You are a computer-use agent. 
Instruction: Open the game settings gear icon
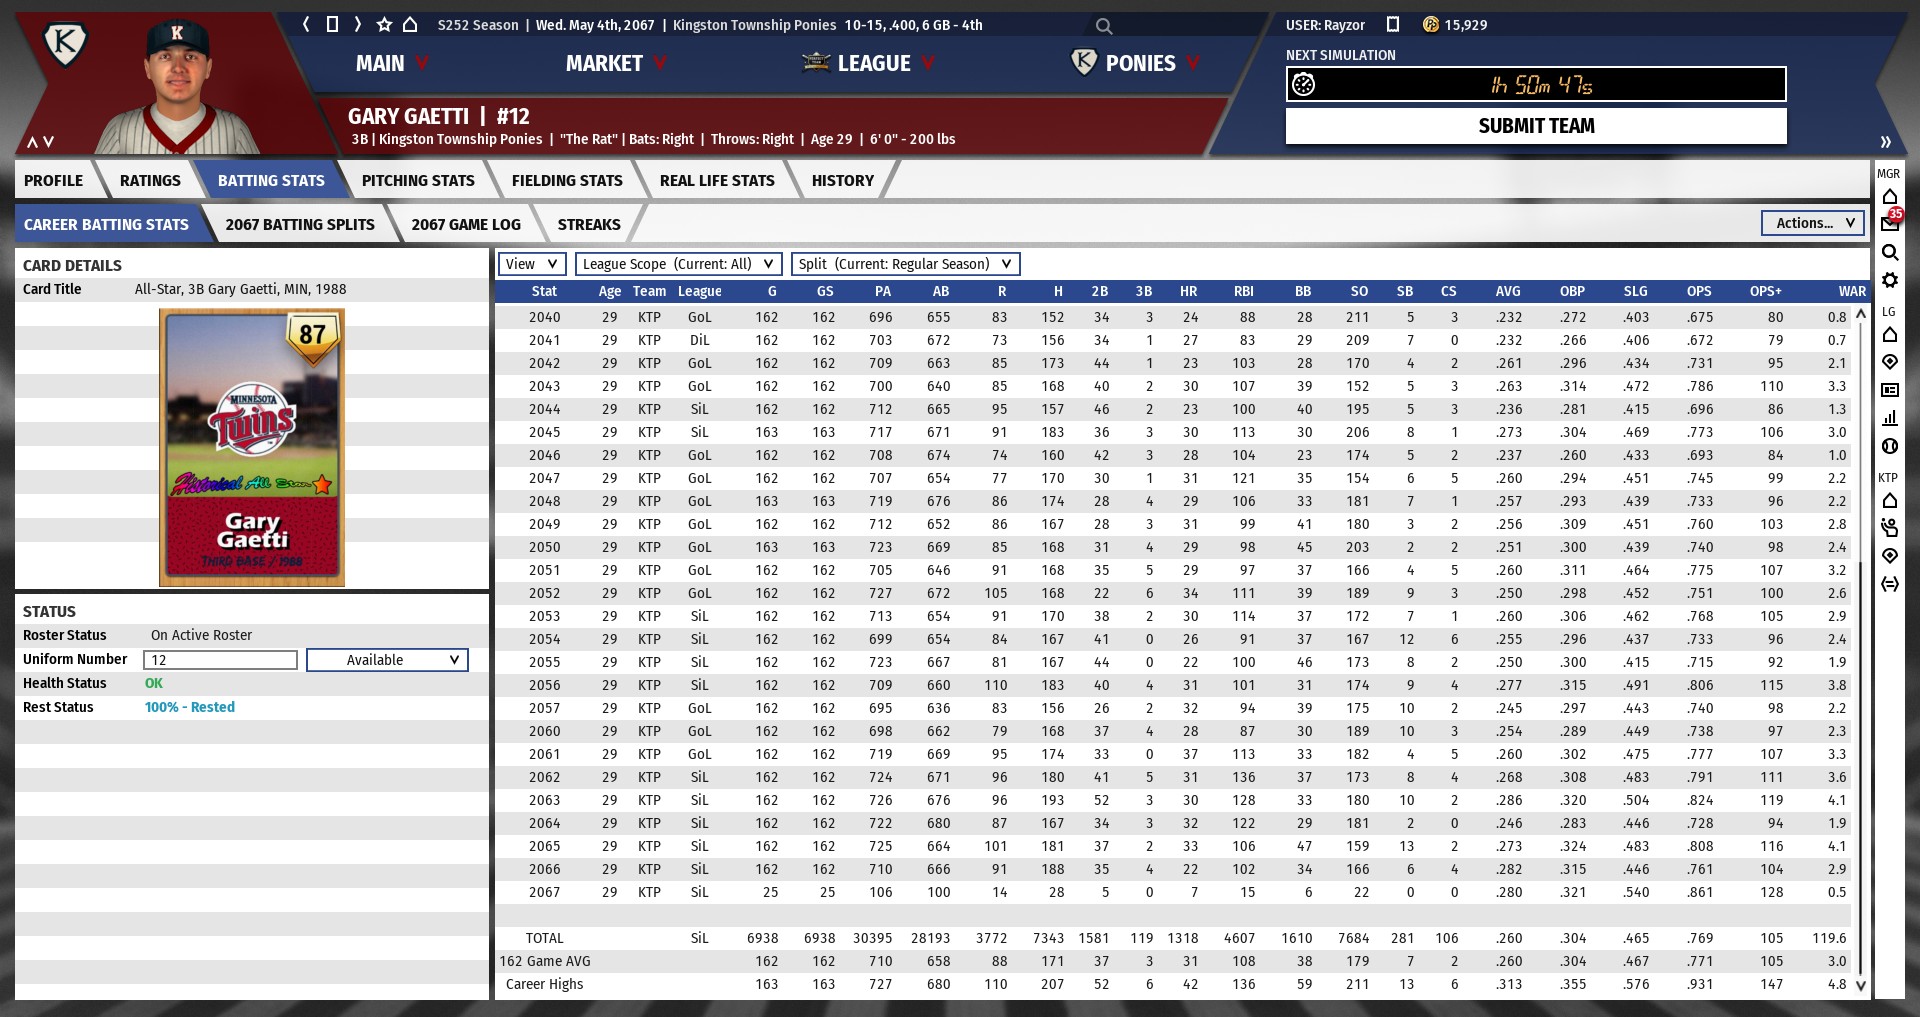pos(1890,281)
